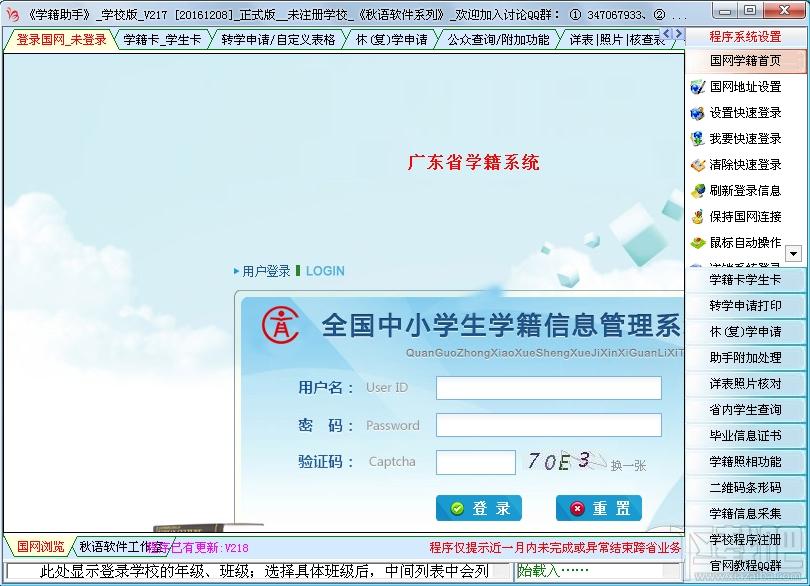Switch to 登录国网_未登录 tab
The height and width of the screenshot is (586, 810).
coord(61,39)
